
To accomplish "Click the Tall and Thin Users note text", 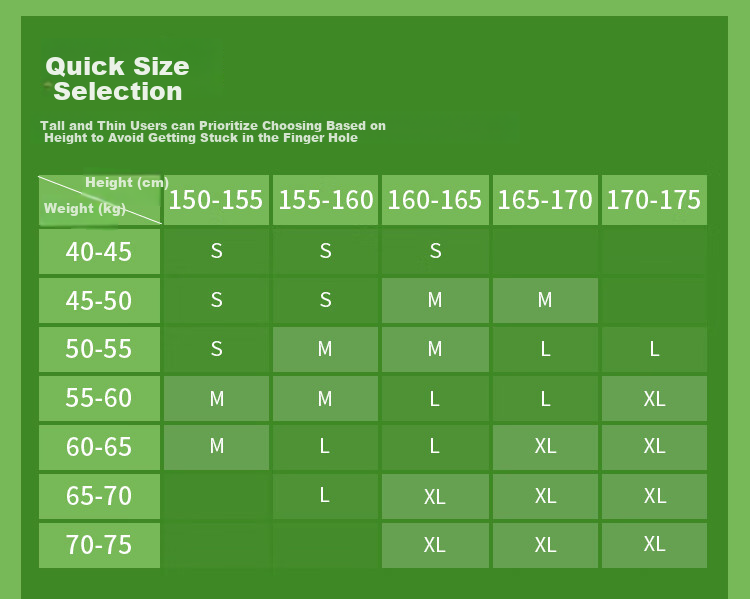I will pos(213,132).
